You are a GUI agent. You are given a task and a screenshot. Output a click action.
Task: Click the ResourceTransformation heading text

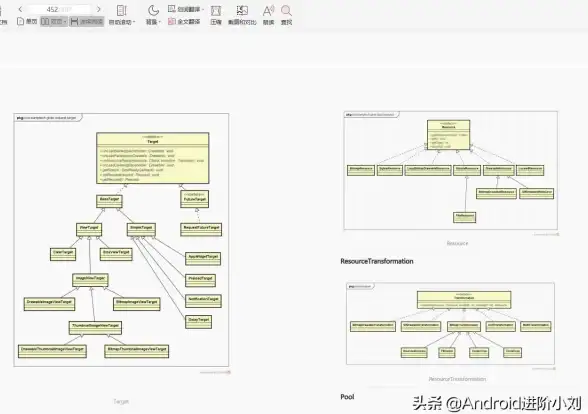(377, 261)
